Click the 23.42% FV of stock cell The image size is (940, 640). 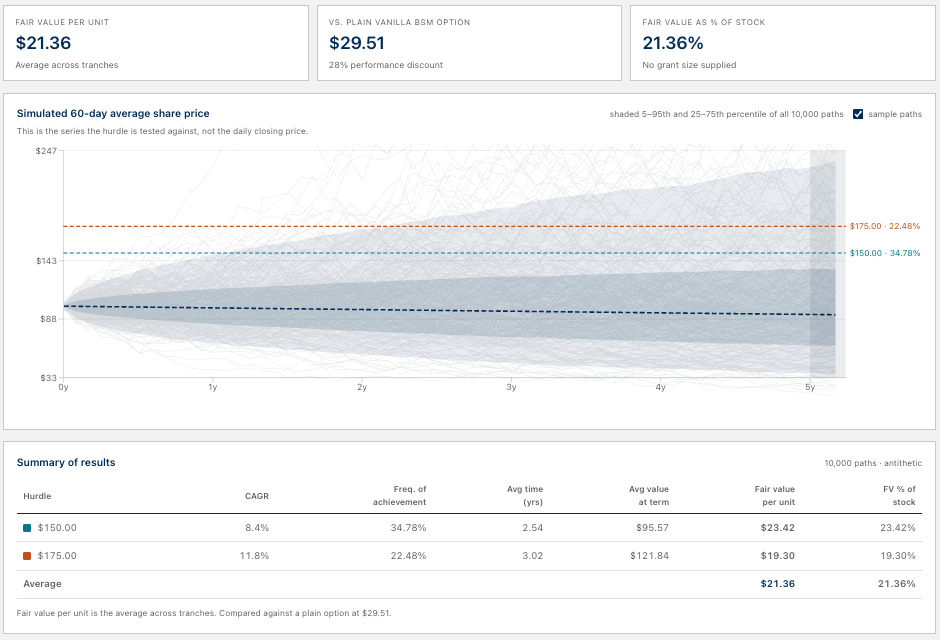(897, 528)
